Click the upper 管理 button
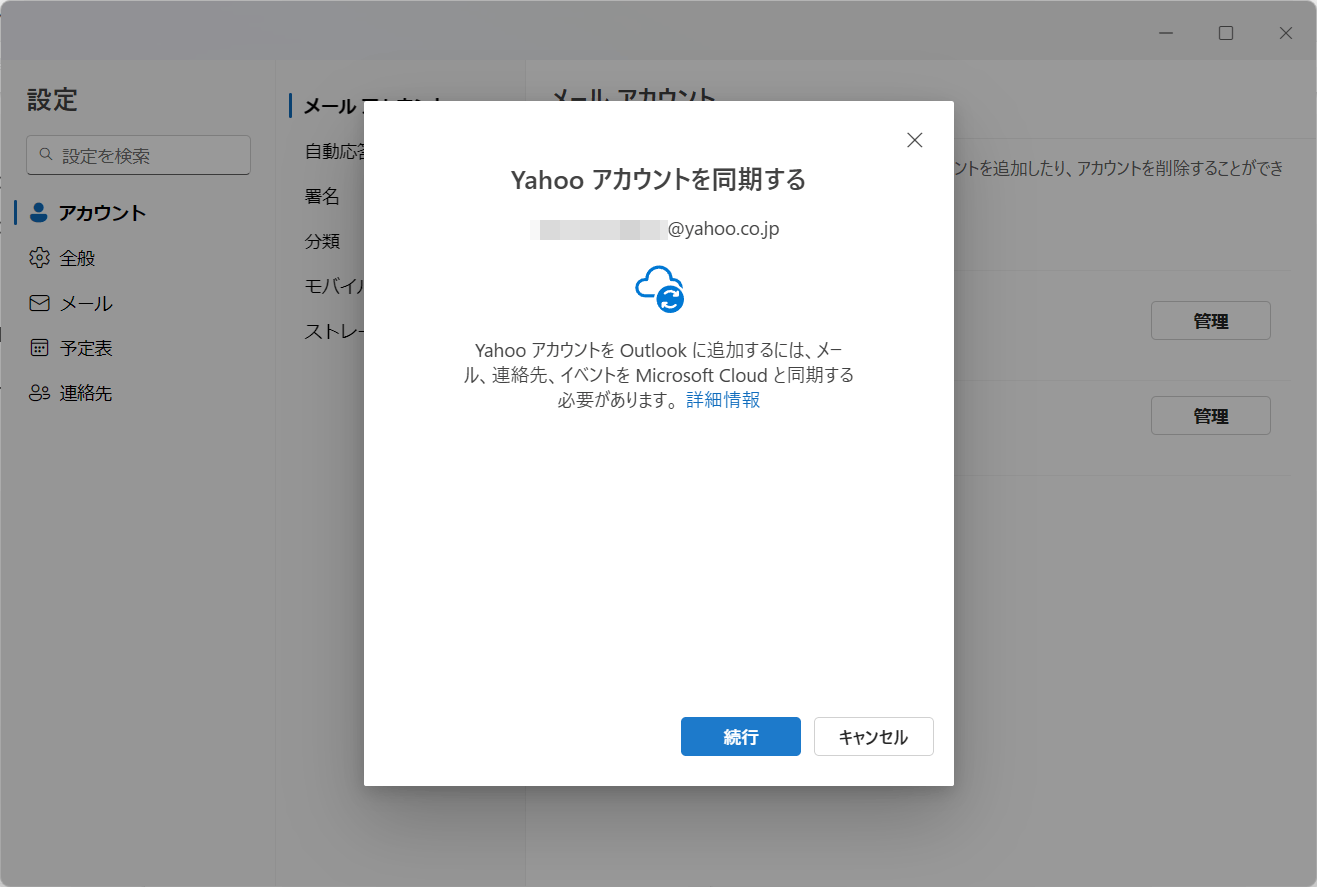This screenshot has width=1317, height=887. pyautogui.click(x=1210, y=321)
